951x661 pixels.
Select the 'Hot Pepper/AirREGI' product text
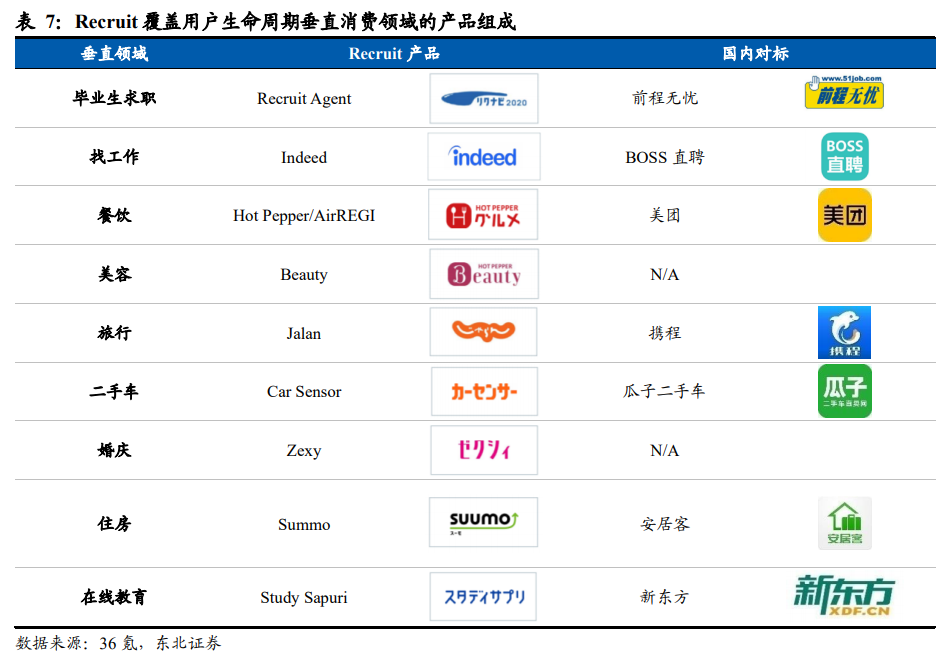[x=304, y=215]
